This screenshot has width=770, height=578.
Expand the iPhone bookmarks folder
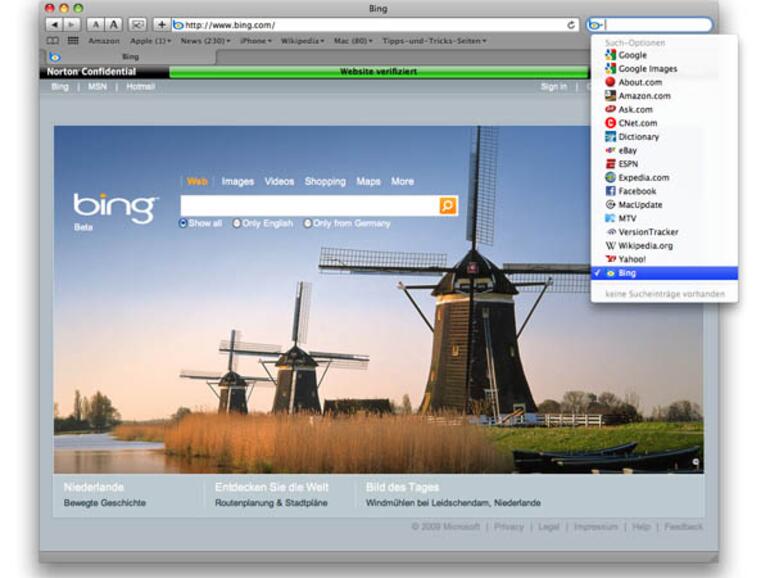256,41
